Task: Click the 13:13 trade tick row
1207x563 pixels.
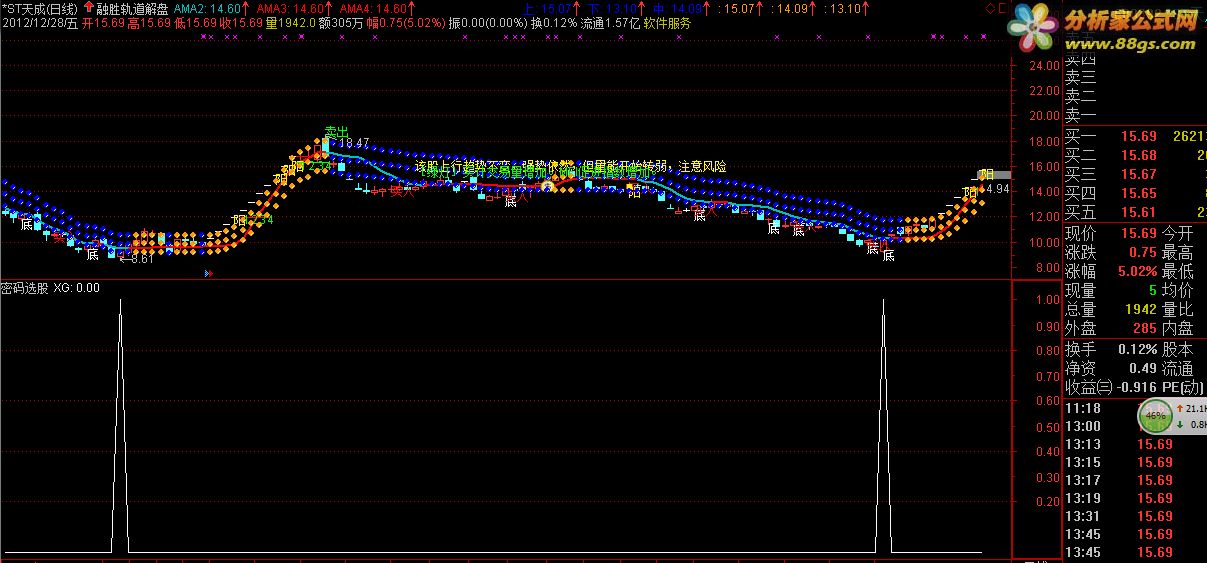Action: [x=1135, y=444]
